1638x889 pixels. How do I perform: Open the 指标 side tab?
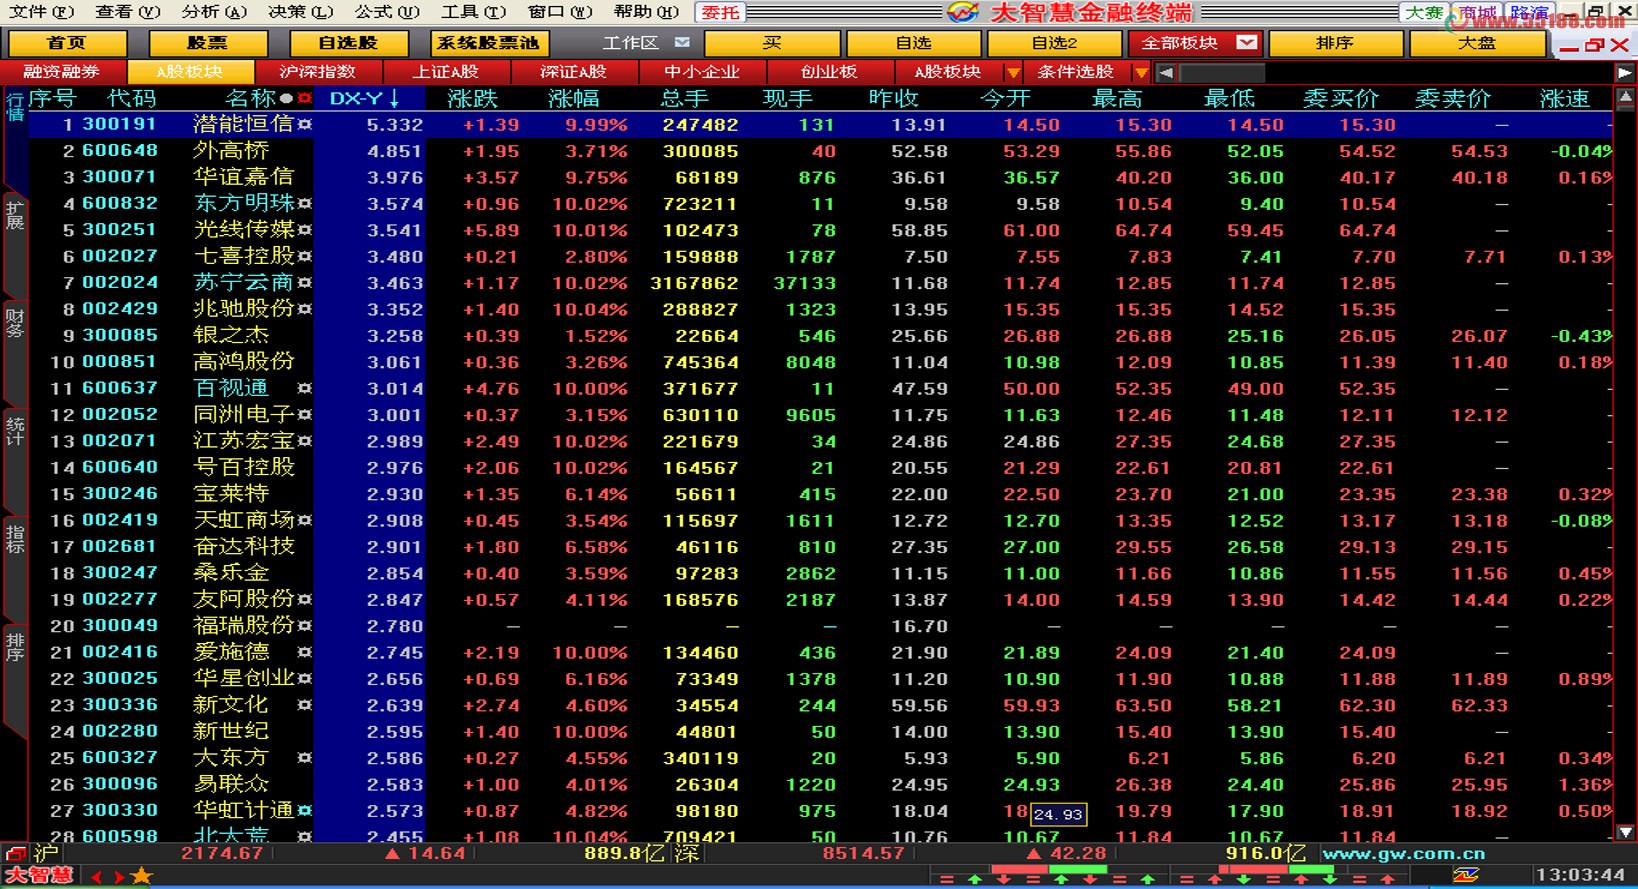(x=15, y=539)
